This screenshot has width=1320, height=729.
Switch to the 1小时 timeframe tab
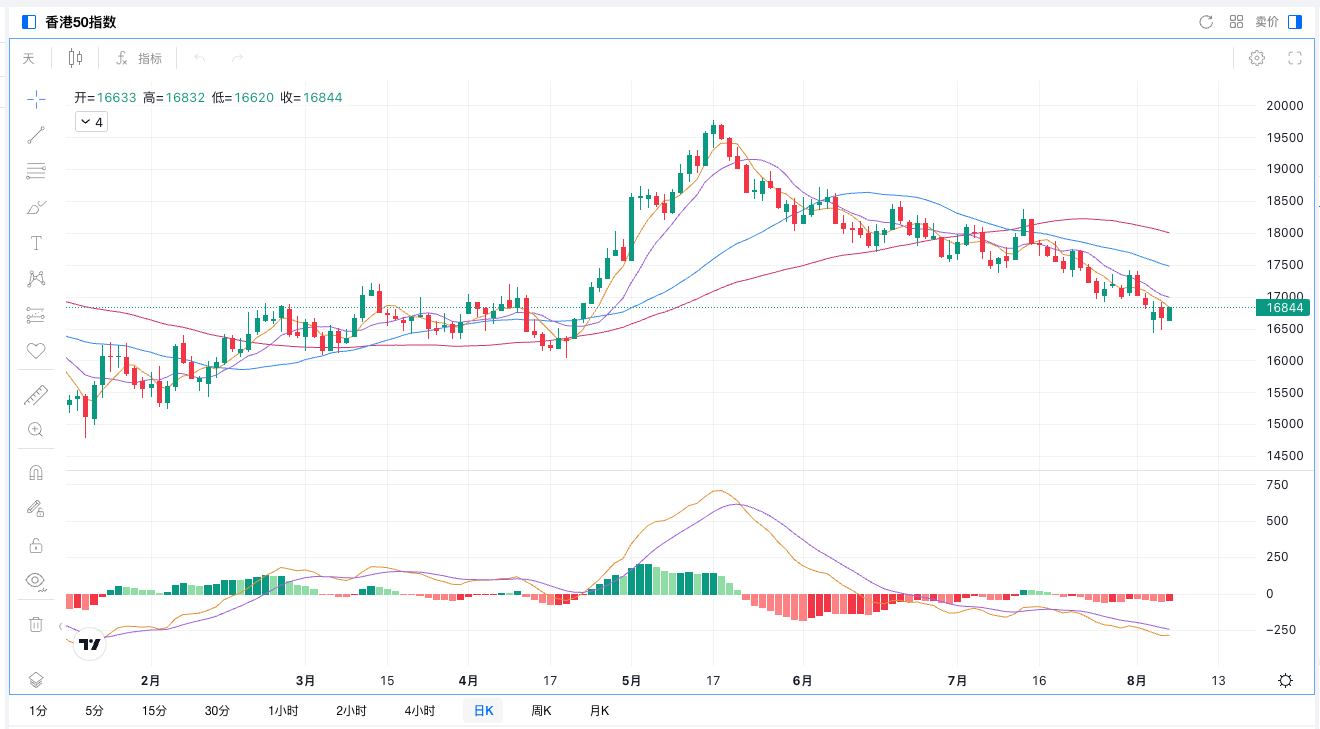[283, 711]
